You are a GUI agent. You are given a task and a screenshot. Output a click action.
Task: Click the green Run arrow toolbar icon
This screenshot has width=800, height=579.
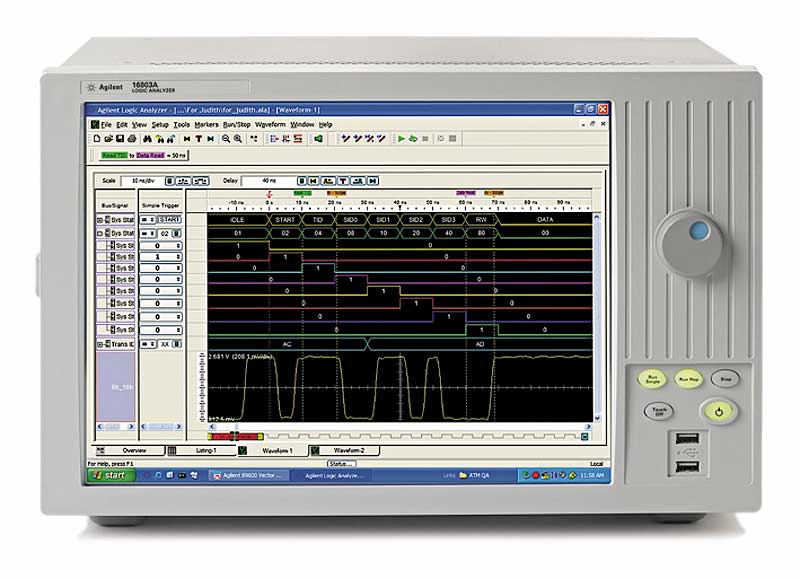(402, 138)
